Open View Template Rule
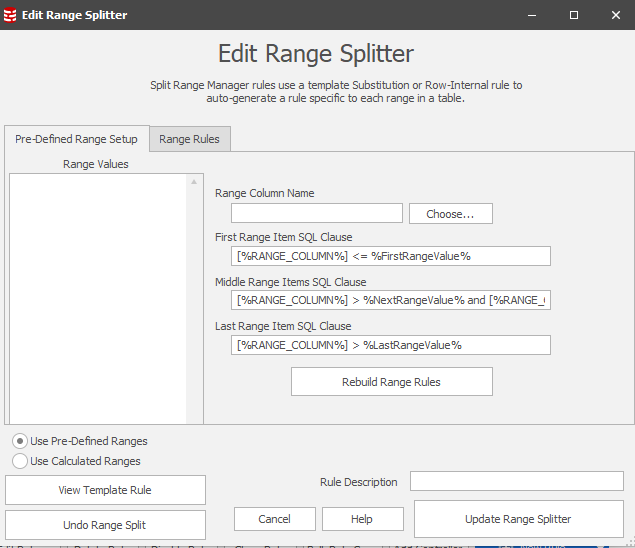Screen dimensions: 635x548 coord(105,490)
